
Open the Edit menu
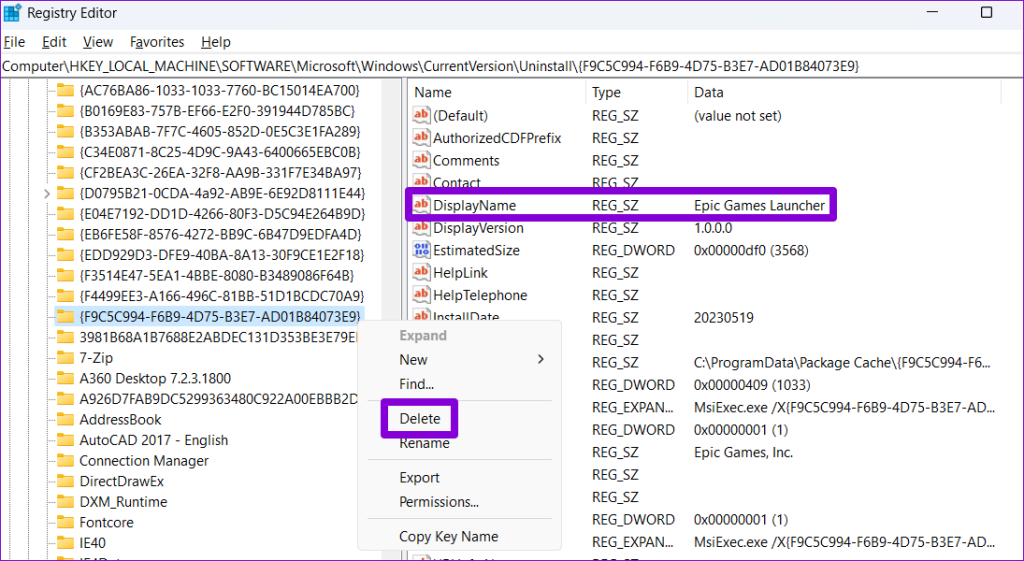(54, 42)
